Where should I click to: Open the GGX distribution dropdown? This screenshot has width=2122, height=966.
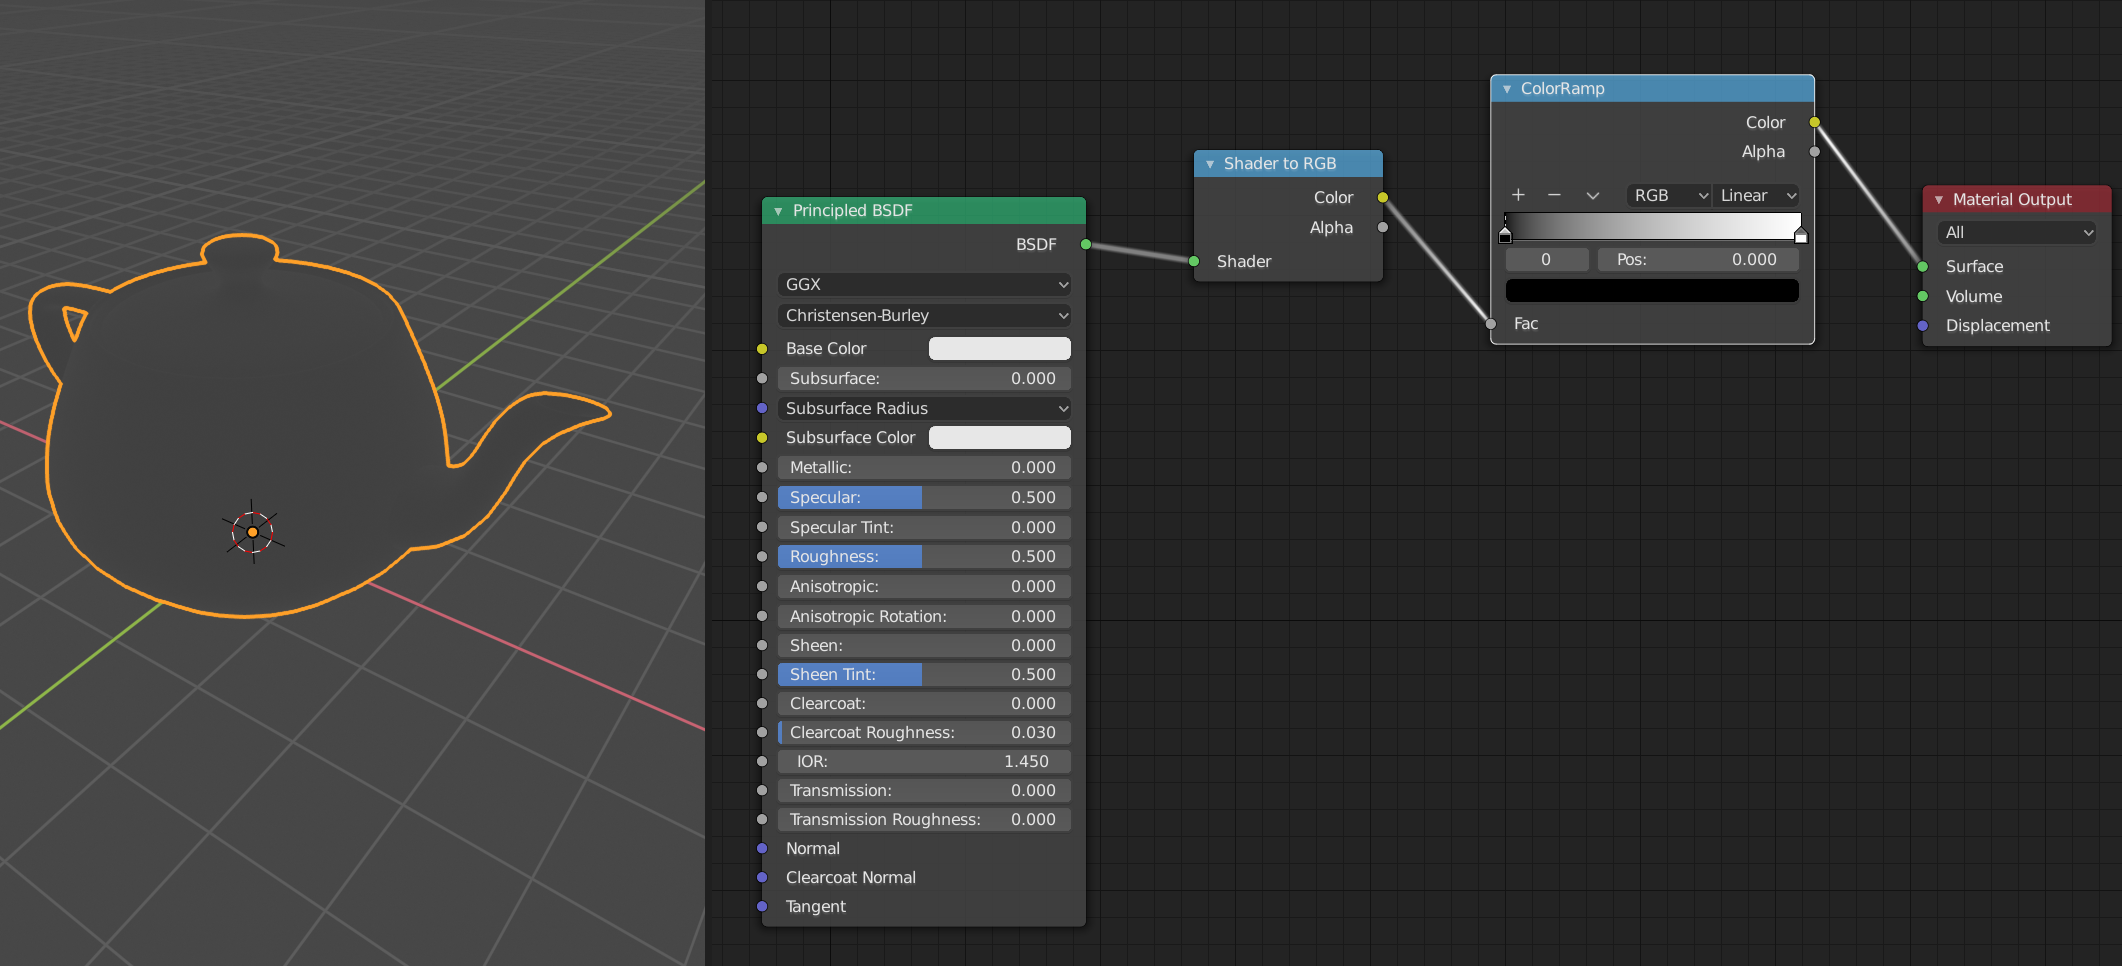pos(923,284)
